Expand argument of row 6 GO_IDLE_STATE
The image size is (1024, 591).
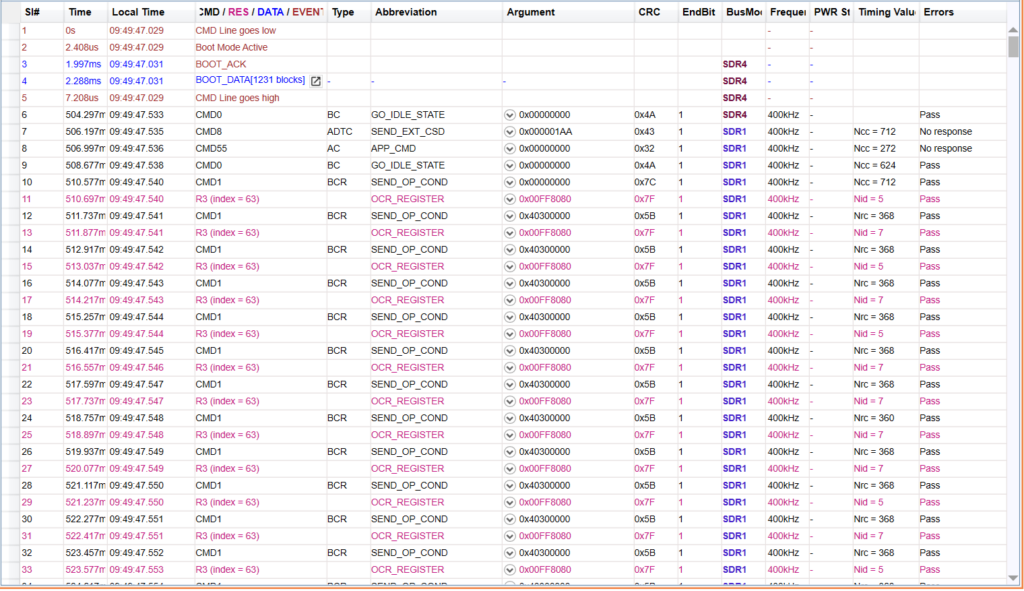pos(510,115)
